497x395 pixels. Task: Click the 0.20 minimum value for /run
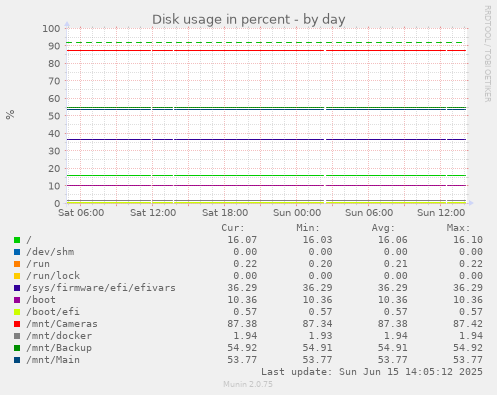coord(320,264)
